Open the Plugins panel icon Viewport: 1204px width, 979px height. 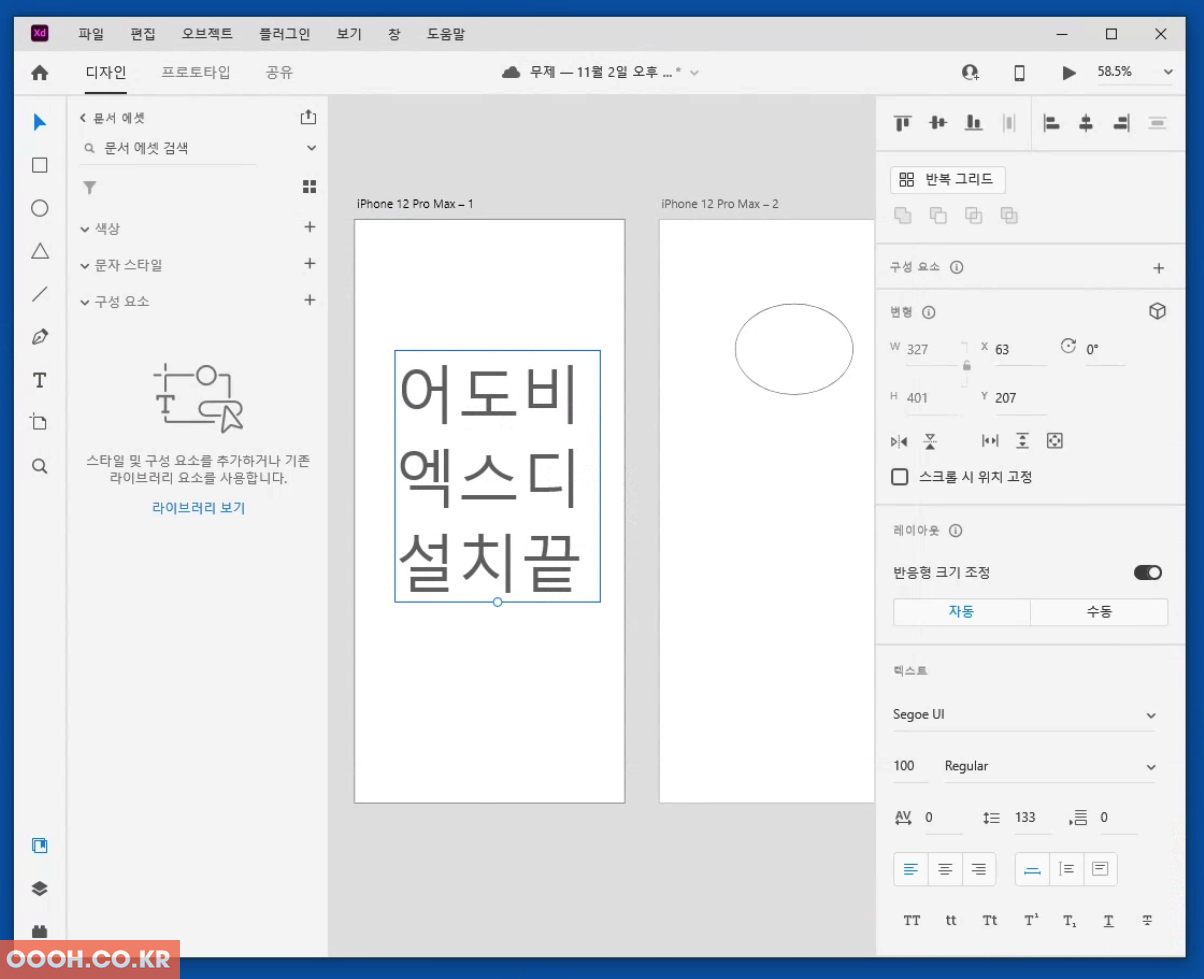point(40,931)
